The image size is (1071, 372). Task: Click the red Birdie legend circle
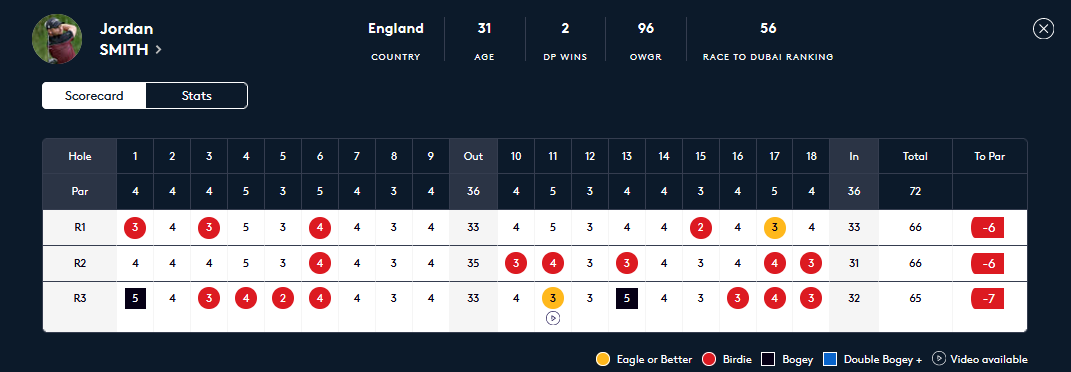[x=709, y=359]
